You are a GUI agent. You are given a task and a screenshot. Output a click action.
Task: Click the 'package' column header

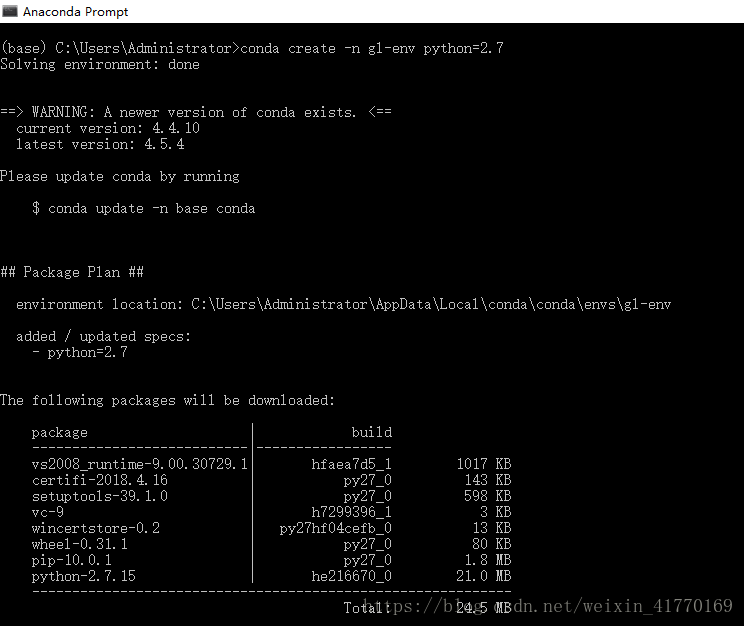(x=60, y=432)
